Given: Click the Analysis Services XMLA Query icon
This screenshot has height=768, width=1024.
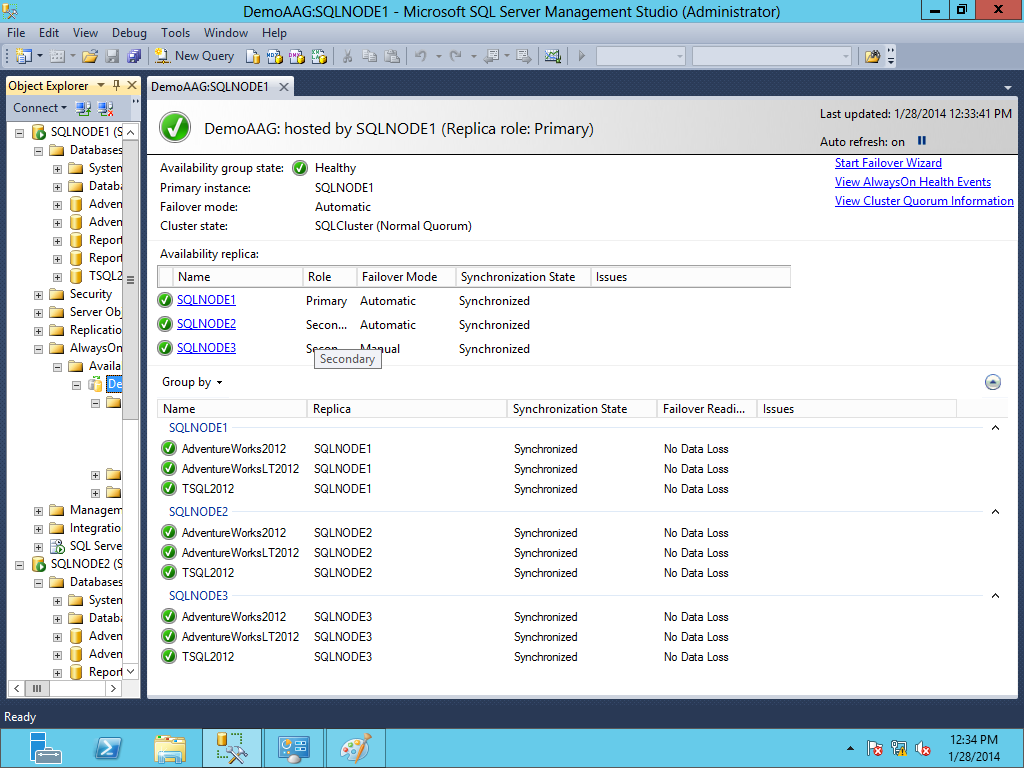Looking at the screenshot, I should click(x=319, y=56).
